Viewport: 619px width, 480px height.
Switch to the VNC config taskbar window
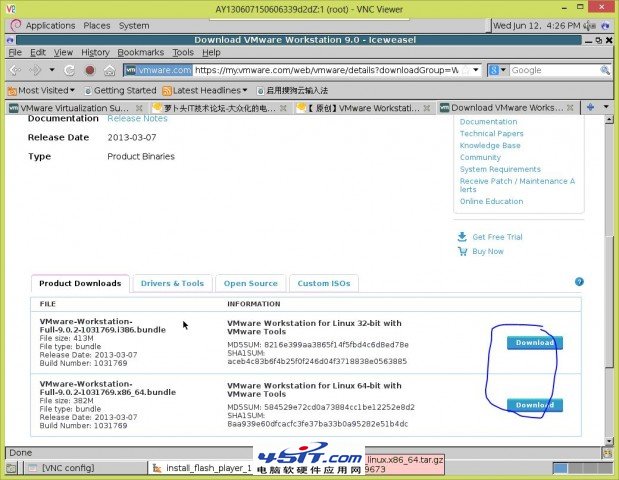[85, 468]
